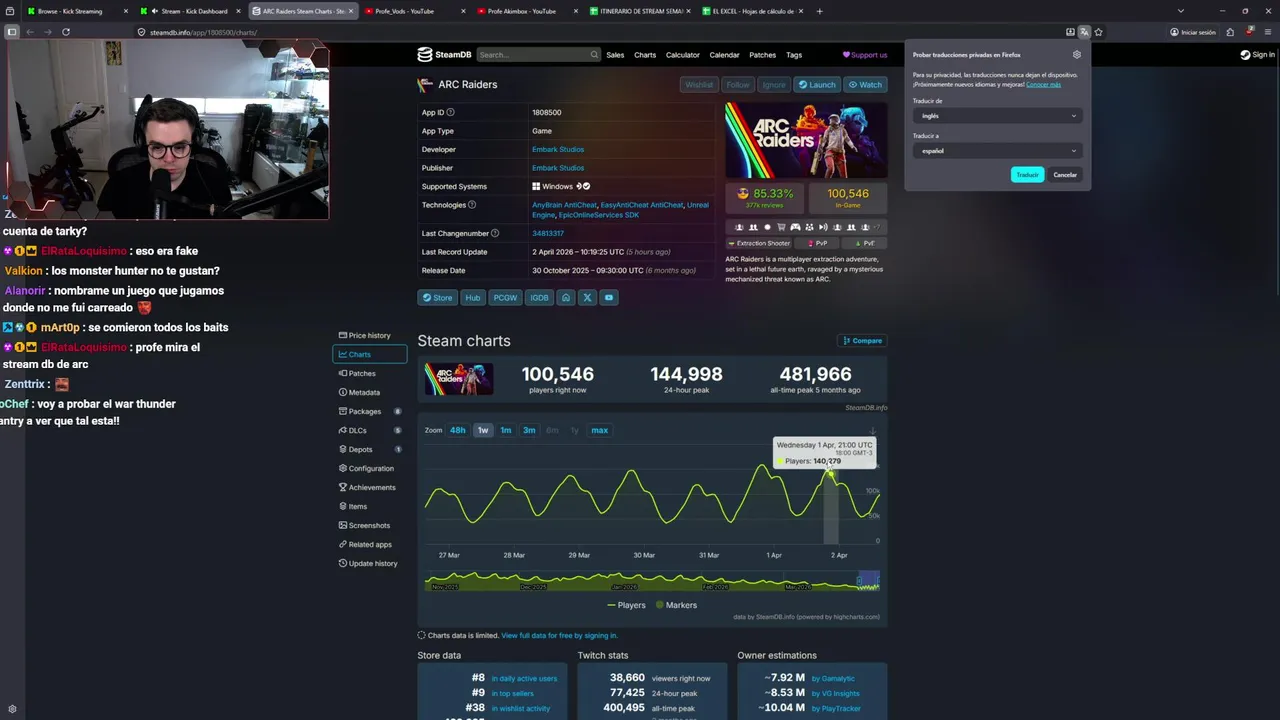
Task: Open the Screenshots sidebar item
Action: click(369, 525)
